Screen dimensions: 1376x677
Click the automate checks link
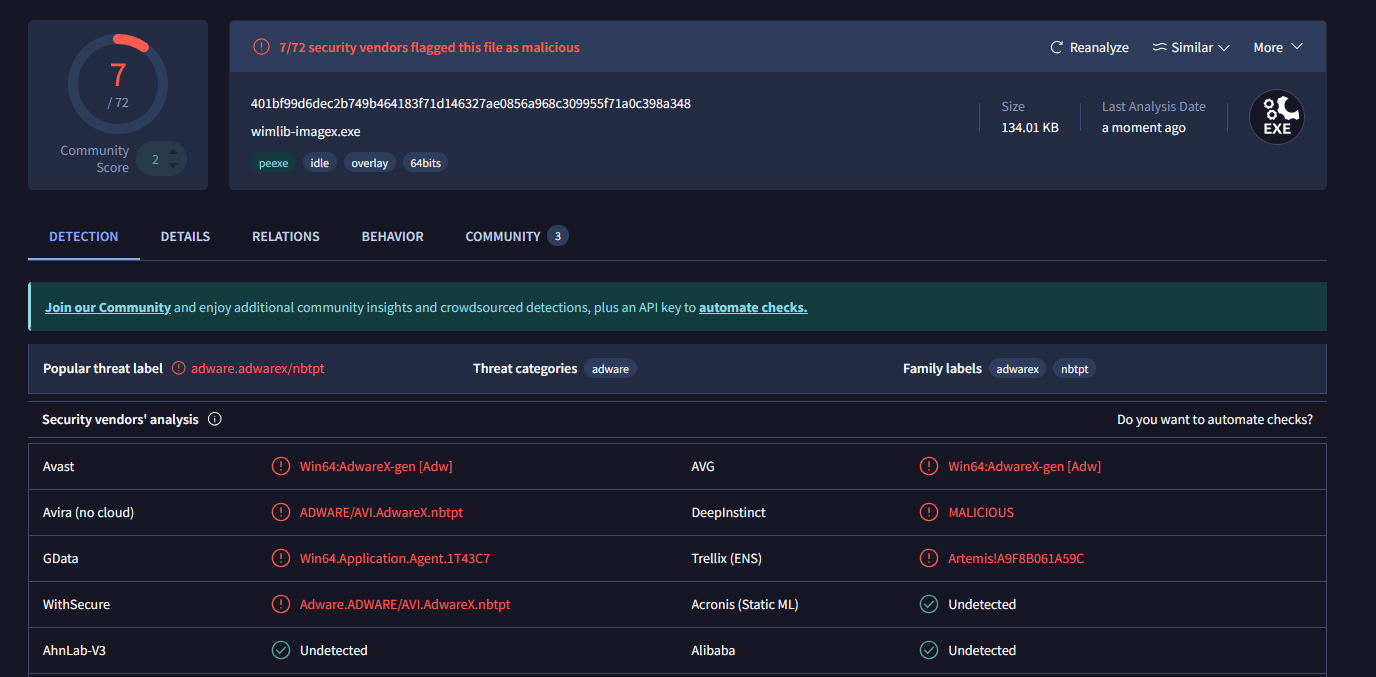point(753,308)
